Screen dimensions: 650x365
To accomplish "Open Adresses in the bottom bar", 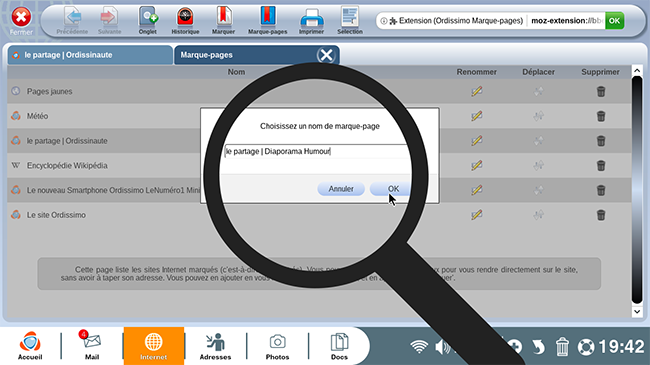I will pyautogui.click(x=215, y=345).
